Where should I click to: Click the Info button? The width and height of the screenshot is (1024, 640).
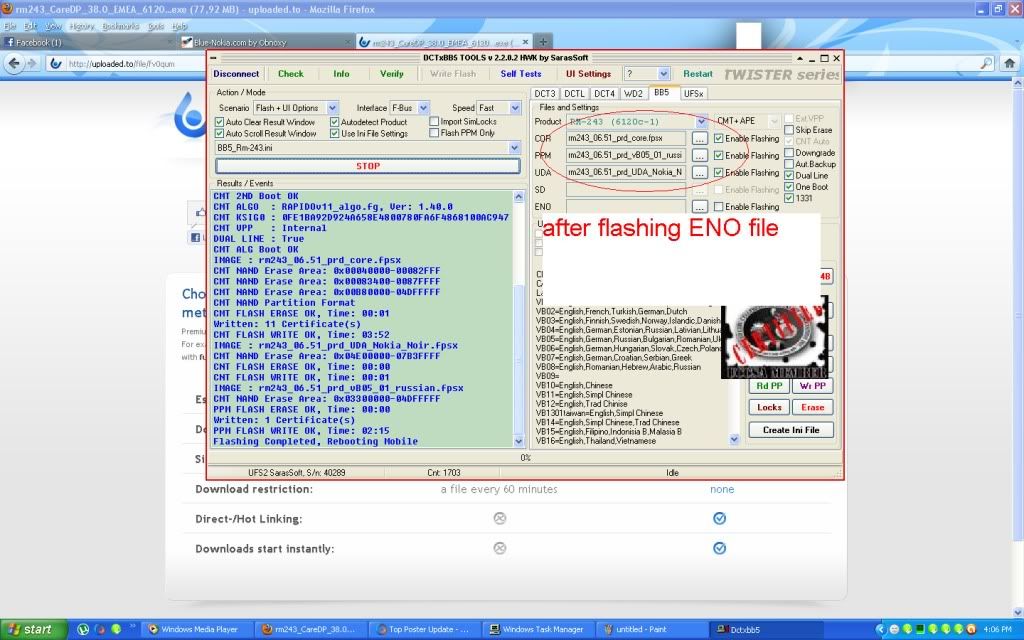pos(341,74)
